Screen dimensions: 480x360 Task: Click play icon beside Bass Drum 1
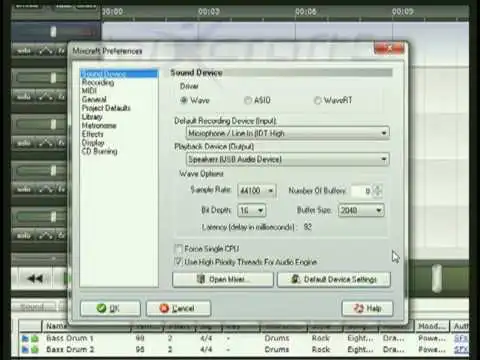(x=25, y=338)
